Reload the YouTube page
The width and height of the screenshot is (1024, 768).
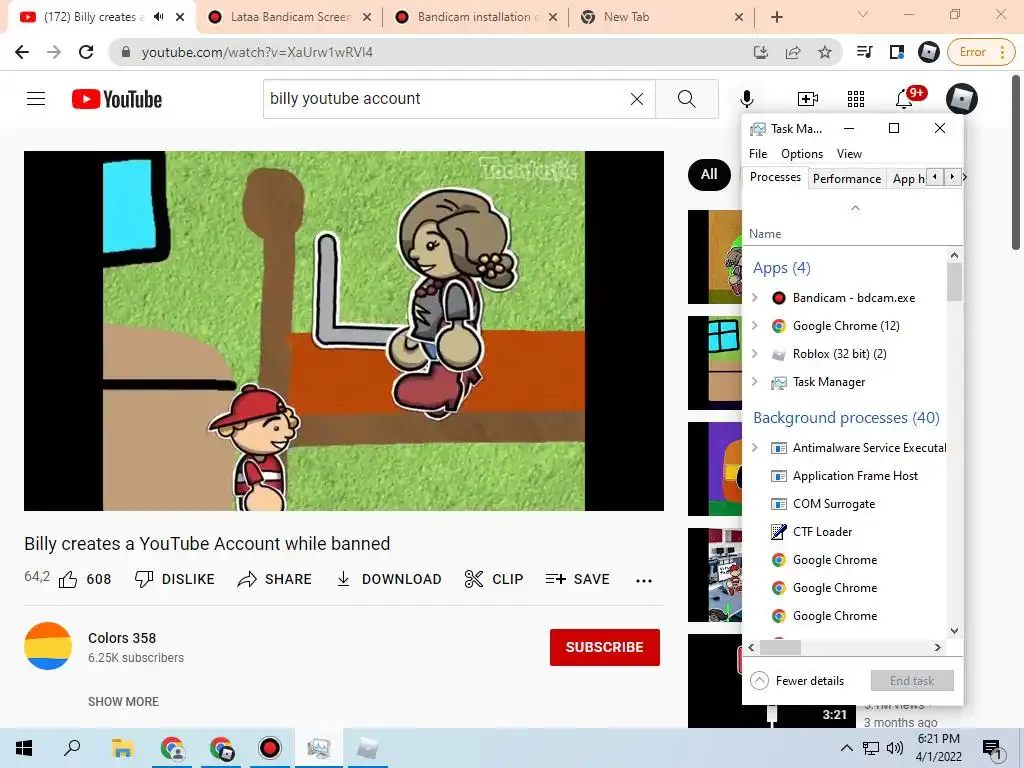pos(86,52)
